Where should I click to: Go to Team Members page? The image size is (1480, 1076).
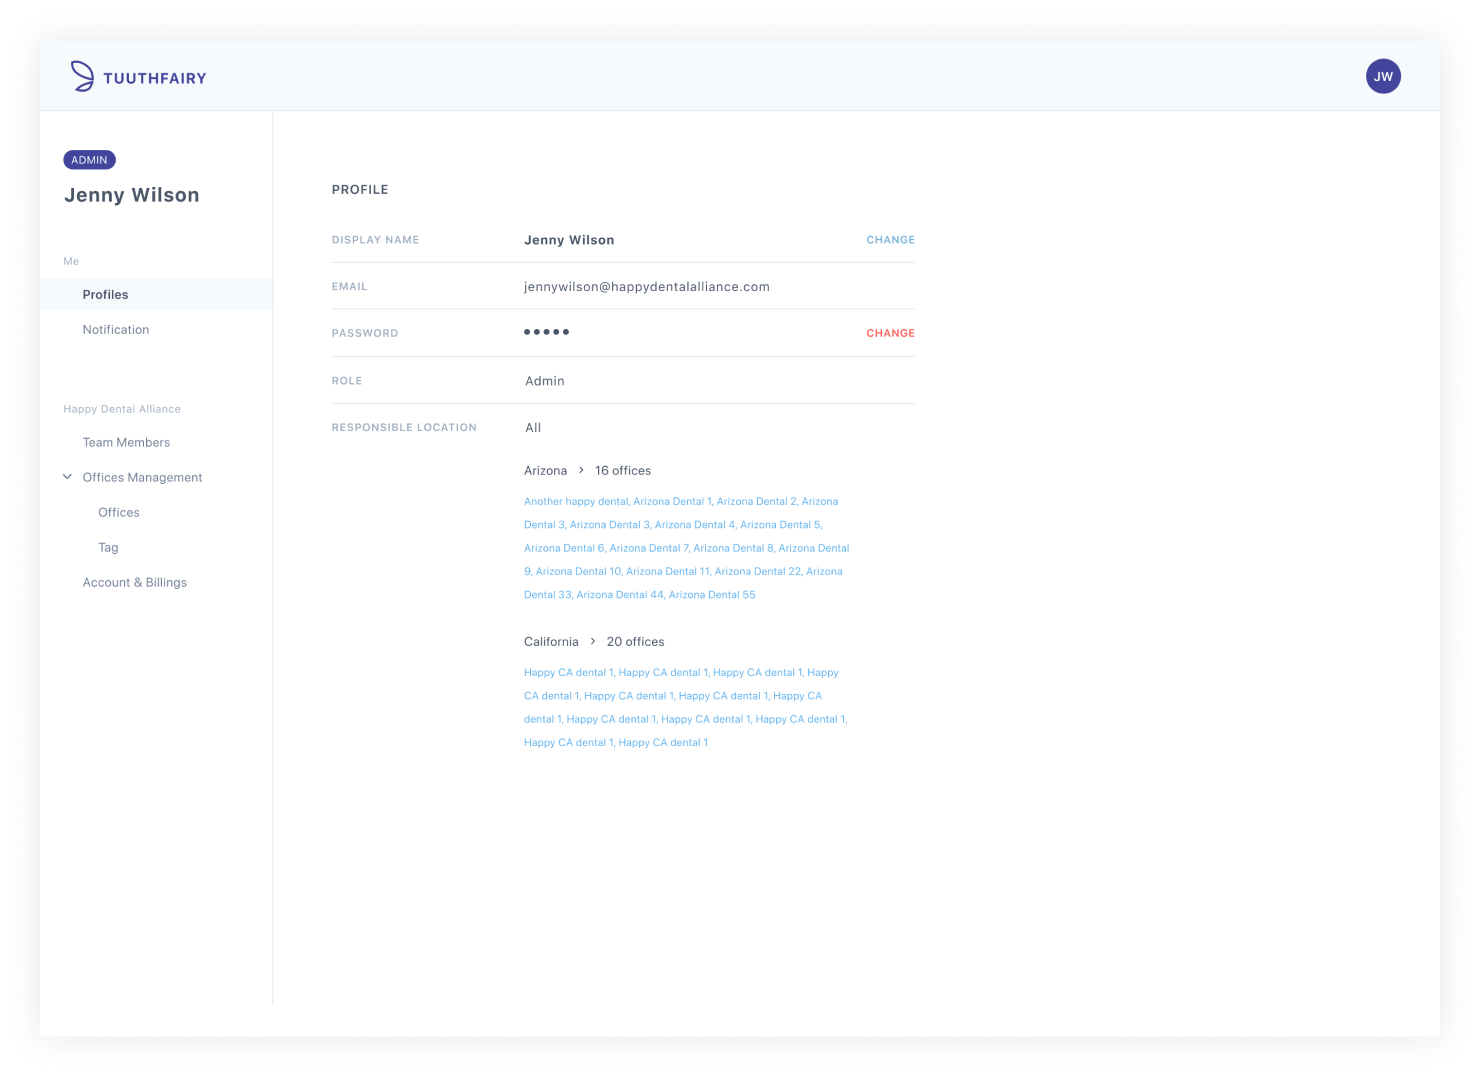click(x=126, y=442)
